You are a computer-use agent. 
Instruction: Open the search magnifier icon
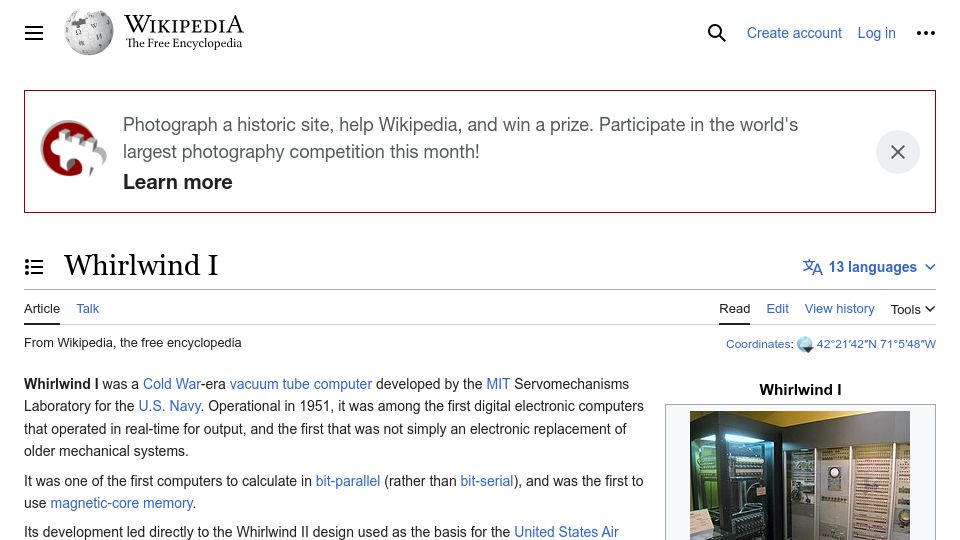pyautogui.click(x=716, y=33)
